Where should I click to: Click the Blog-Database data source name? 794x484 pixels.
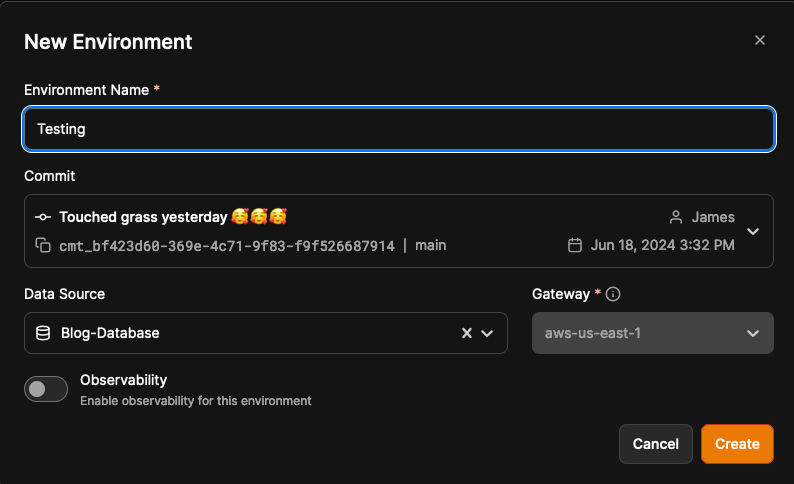tap(110, 333)
